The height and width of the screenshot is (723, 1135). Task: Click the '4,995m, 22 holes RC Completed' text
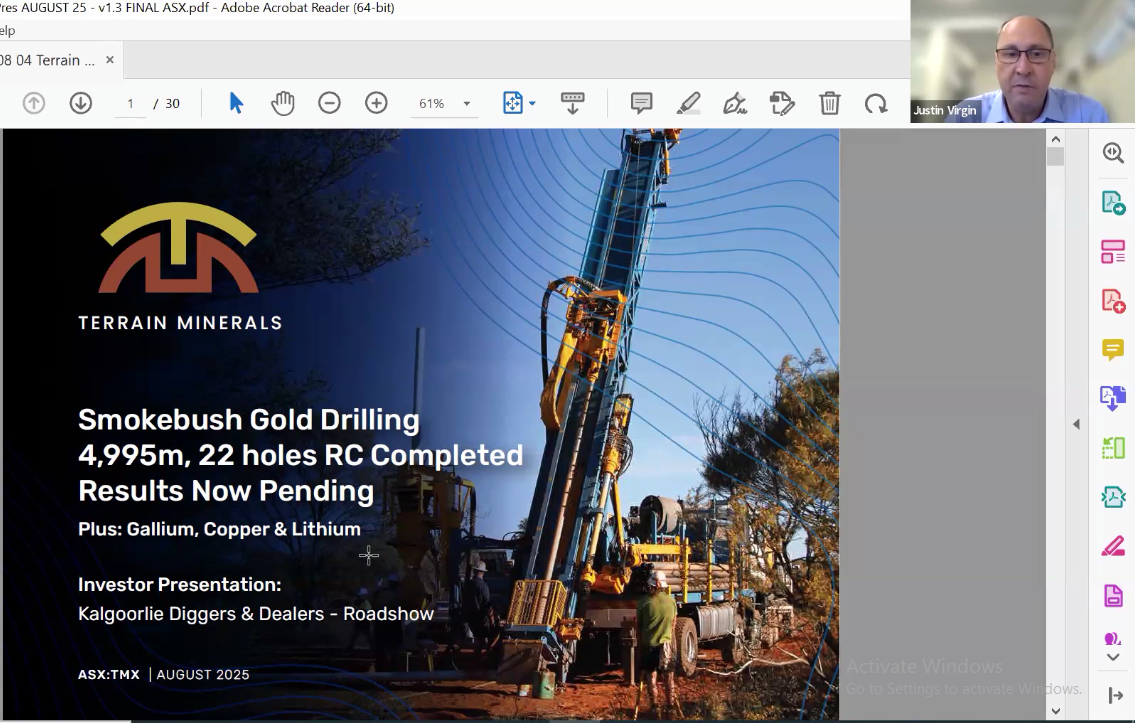click(x=300, y=455)
